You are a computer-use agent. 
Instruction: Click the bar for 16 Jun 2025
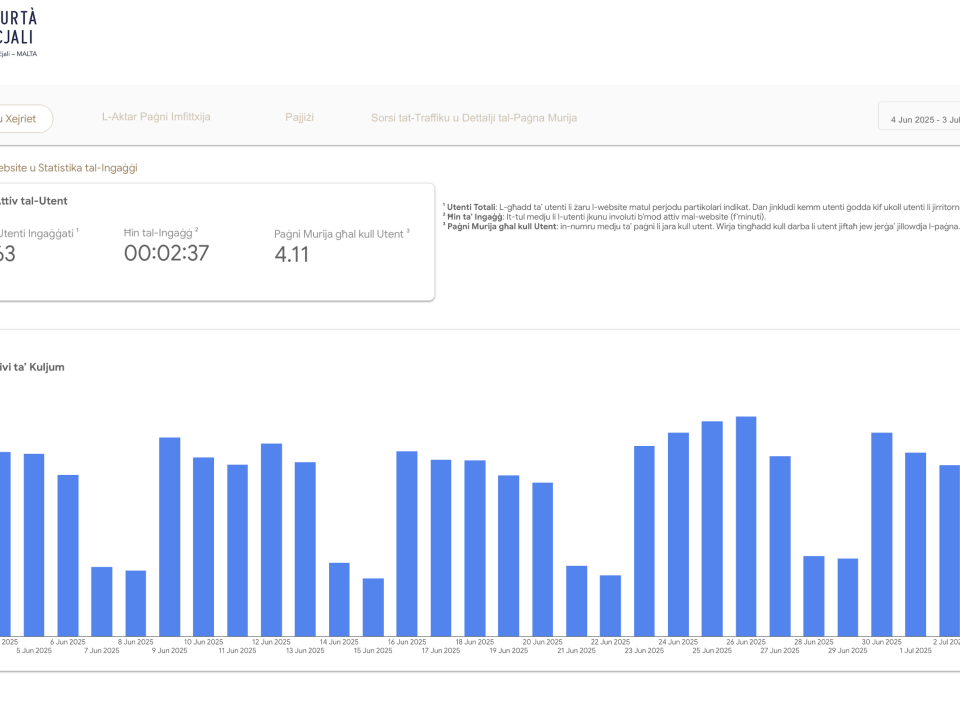coord(407,544)
